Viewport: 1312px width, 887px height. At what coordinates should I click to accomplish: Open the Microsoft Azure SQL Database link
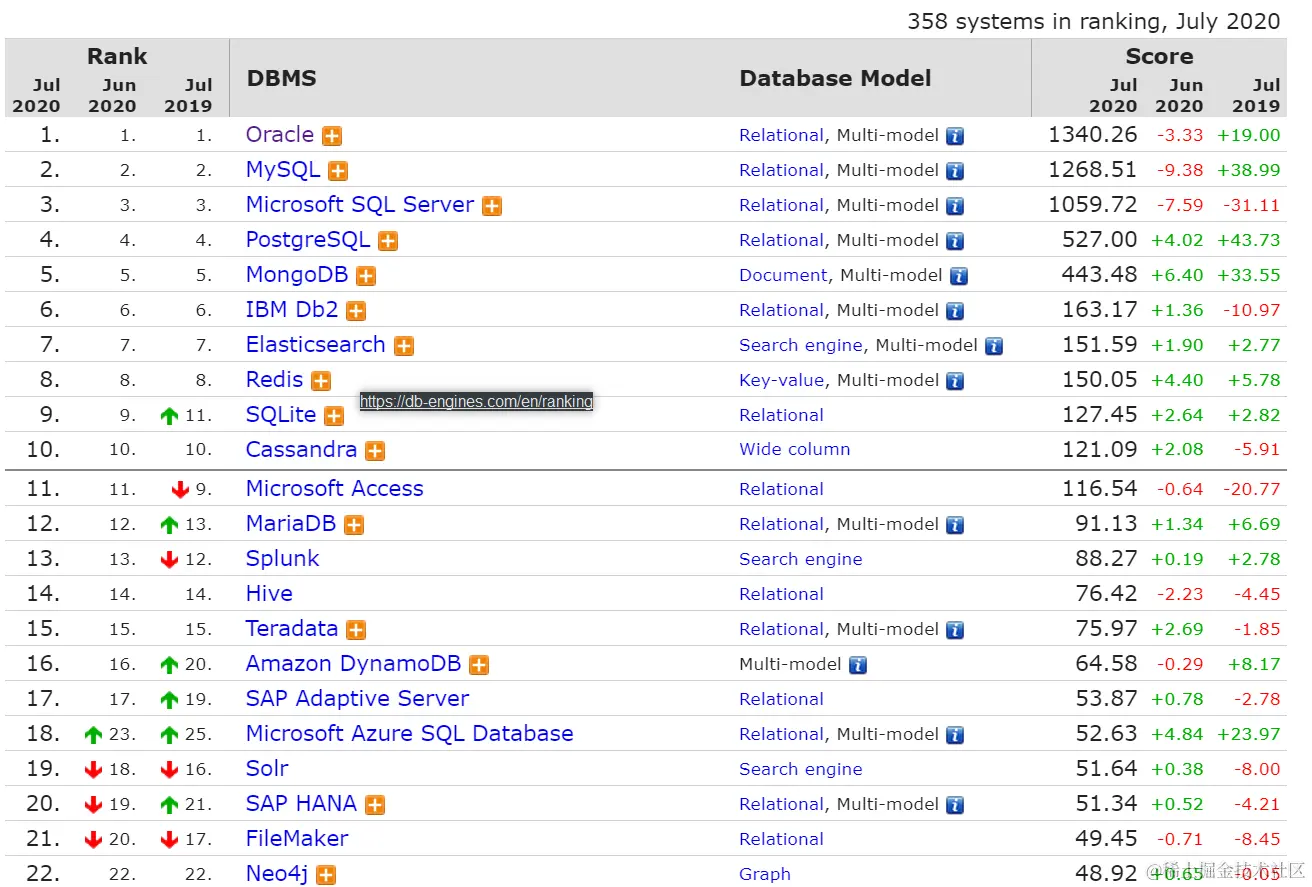[x=410, y=733]
